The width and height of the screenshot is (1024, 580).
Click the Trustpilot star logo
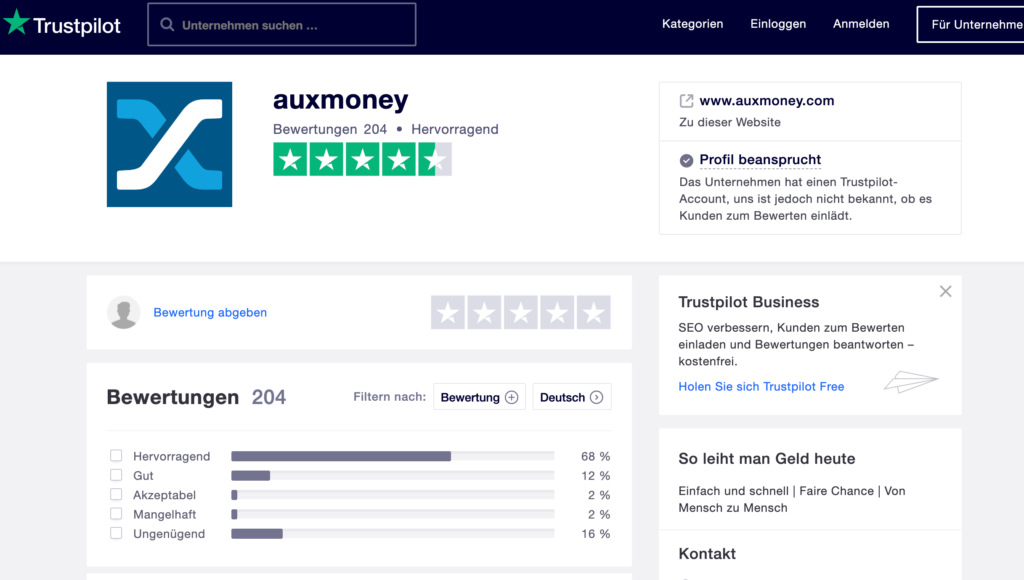tap(16, 23)
